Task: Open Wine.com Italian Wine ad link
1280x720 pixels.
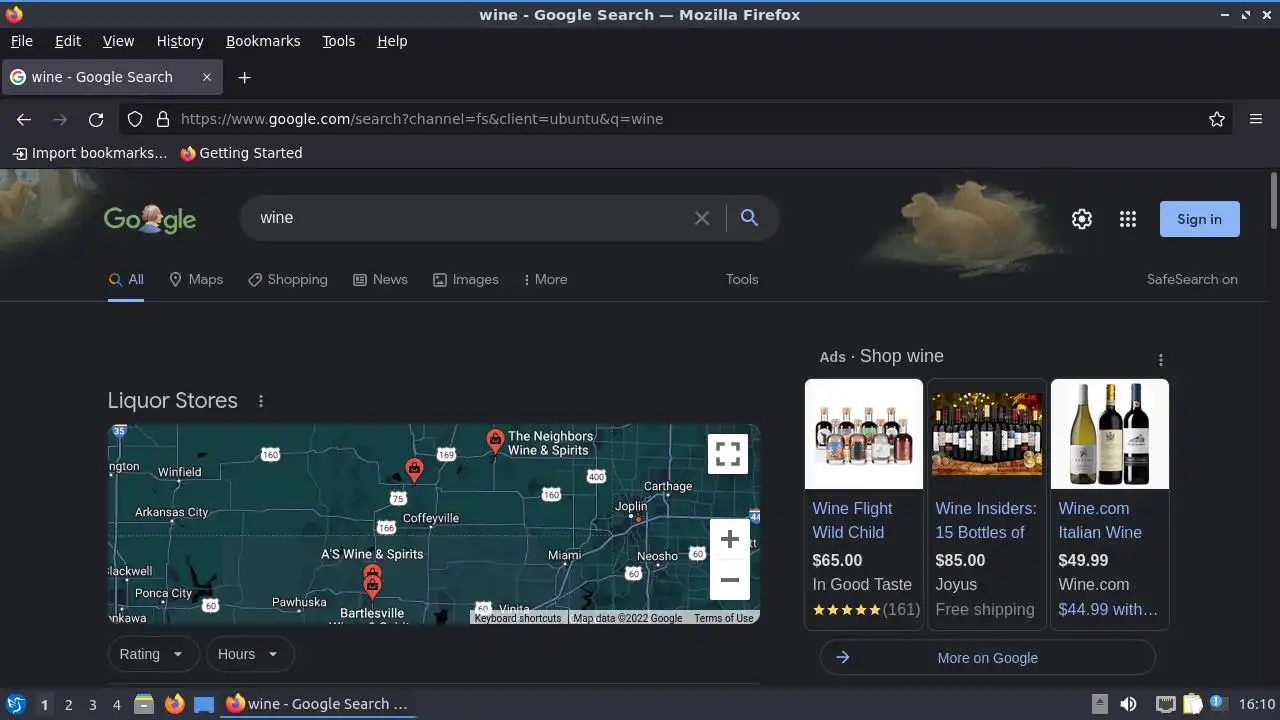Action: tap(1100, 520)
